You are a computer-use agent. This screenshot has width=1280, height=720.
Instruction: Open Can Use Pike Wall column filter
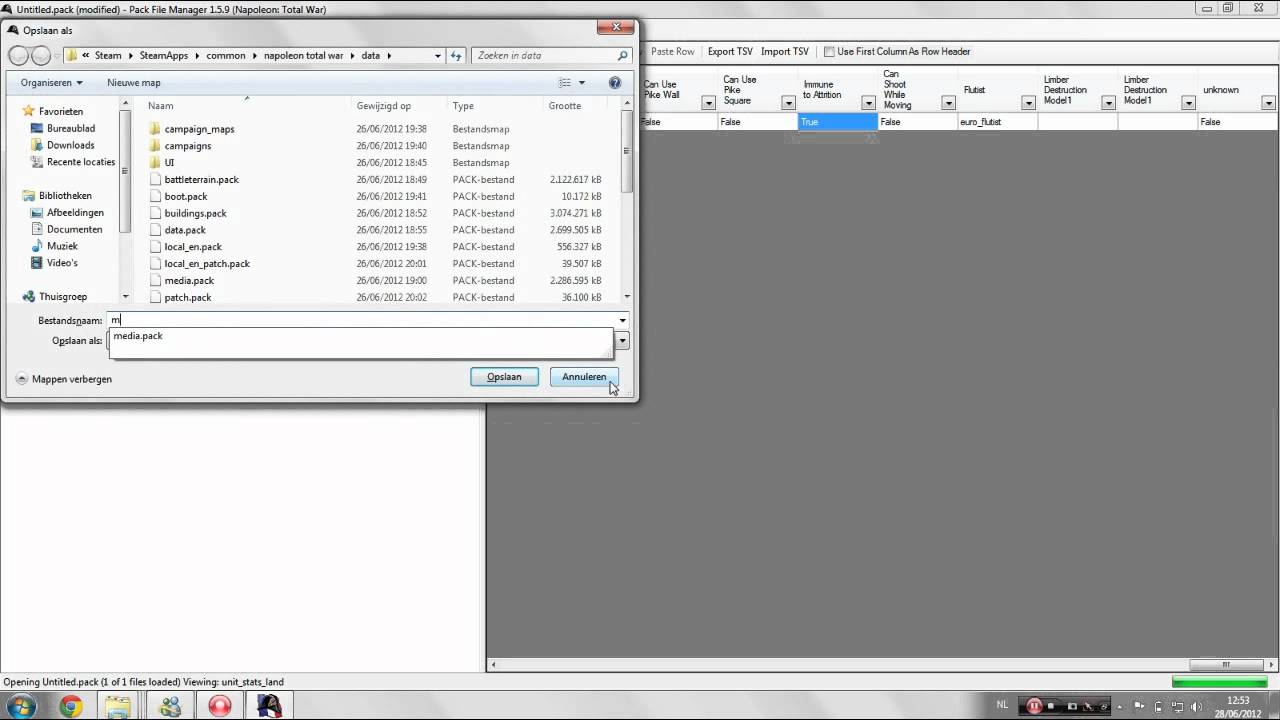tap(708, 103)
